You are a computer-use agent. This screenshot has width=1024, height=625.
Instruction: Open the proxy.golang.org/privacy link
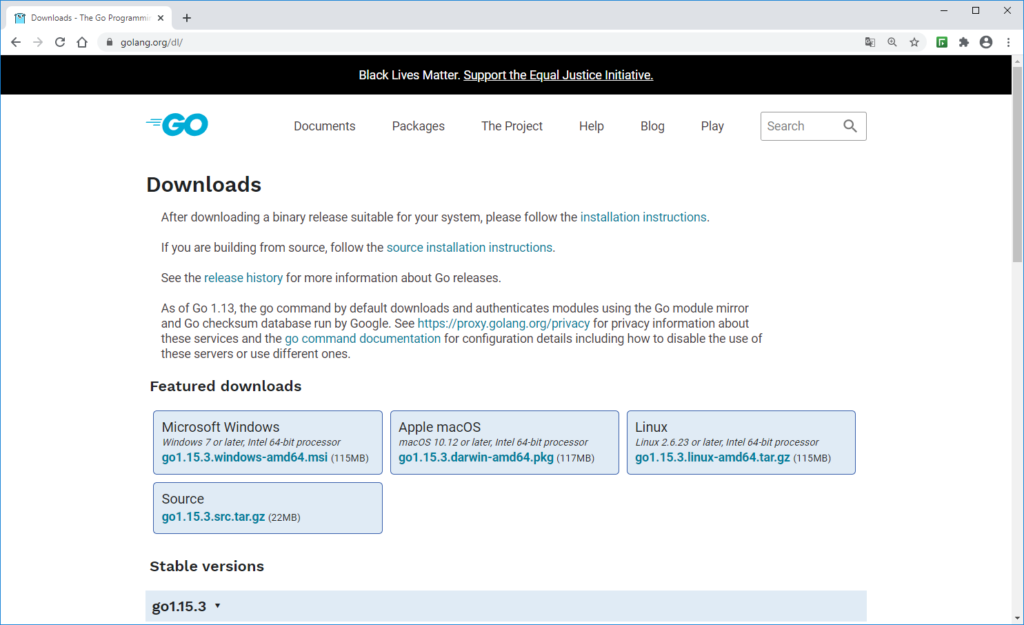tap(504, 323)
